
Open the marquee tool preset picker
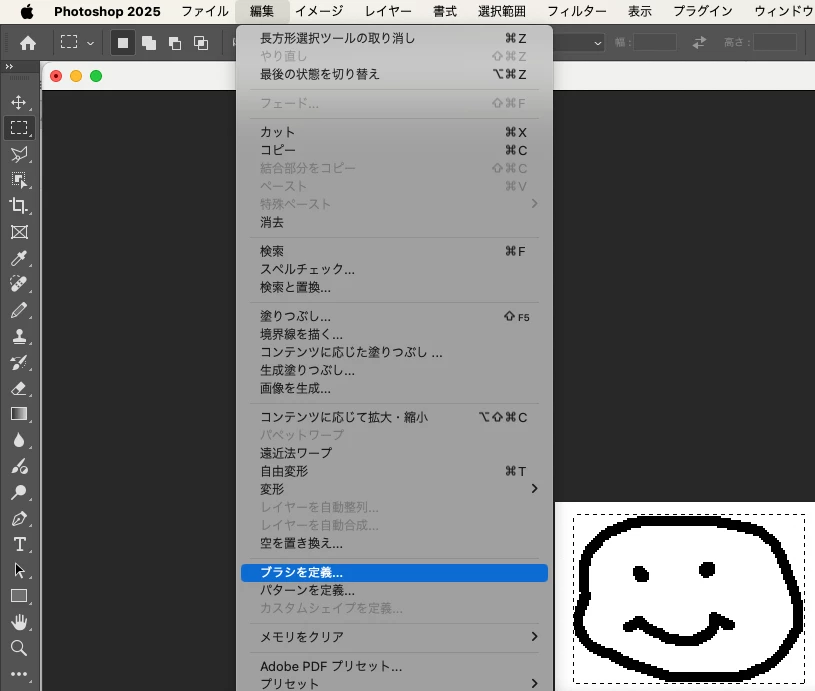pos(77,43)
